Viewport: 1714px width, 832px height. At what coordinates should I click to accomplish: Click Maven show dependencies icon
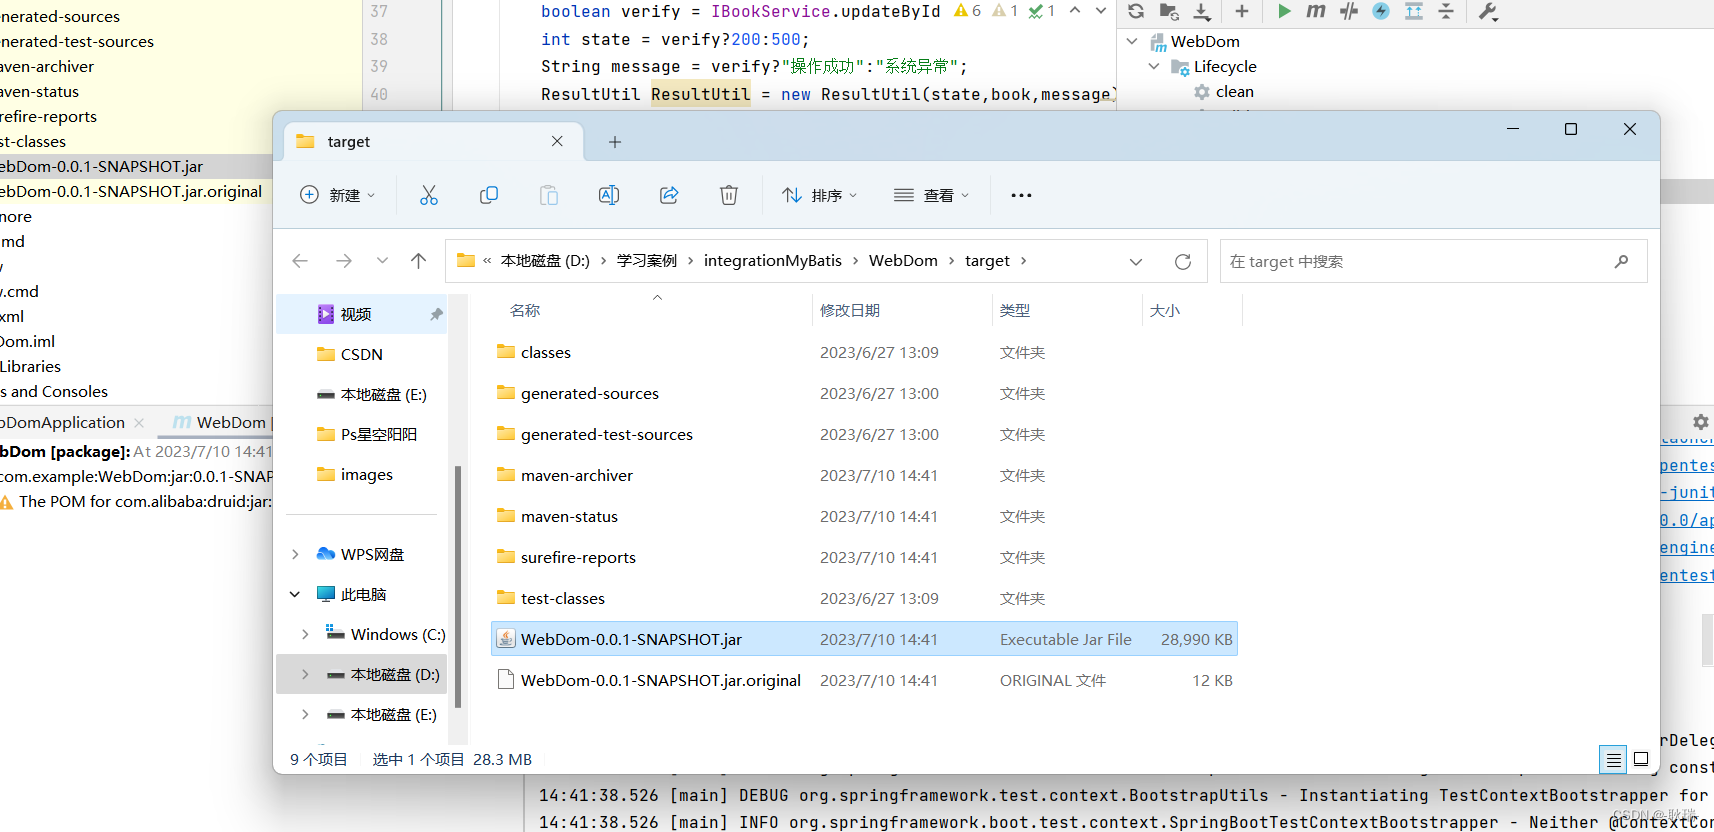pyautogui.click(x=1414, y=11)
